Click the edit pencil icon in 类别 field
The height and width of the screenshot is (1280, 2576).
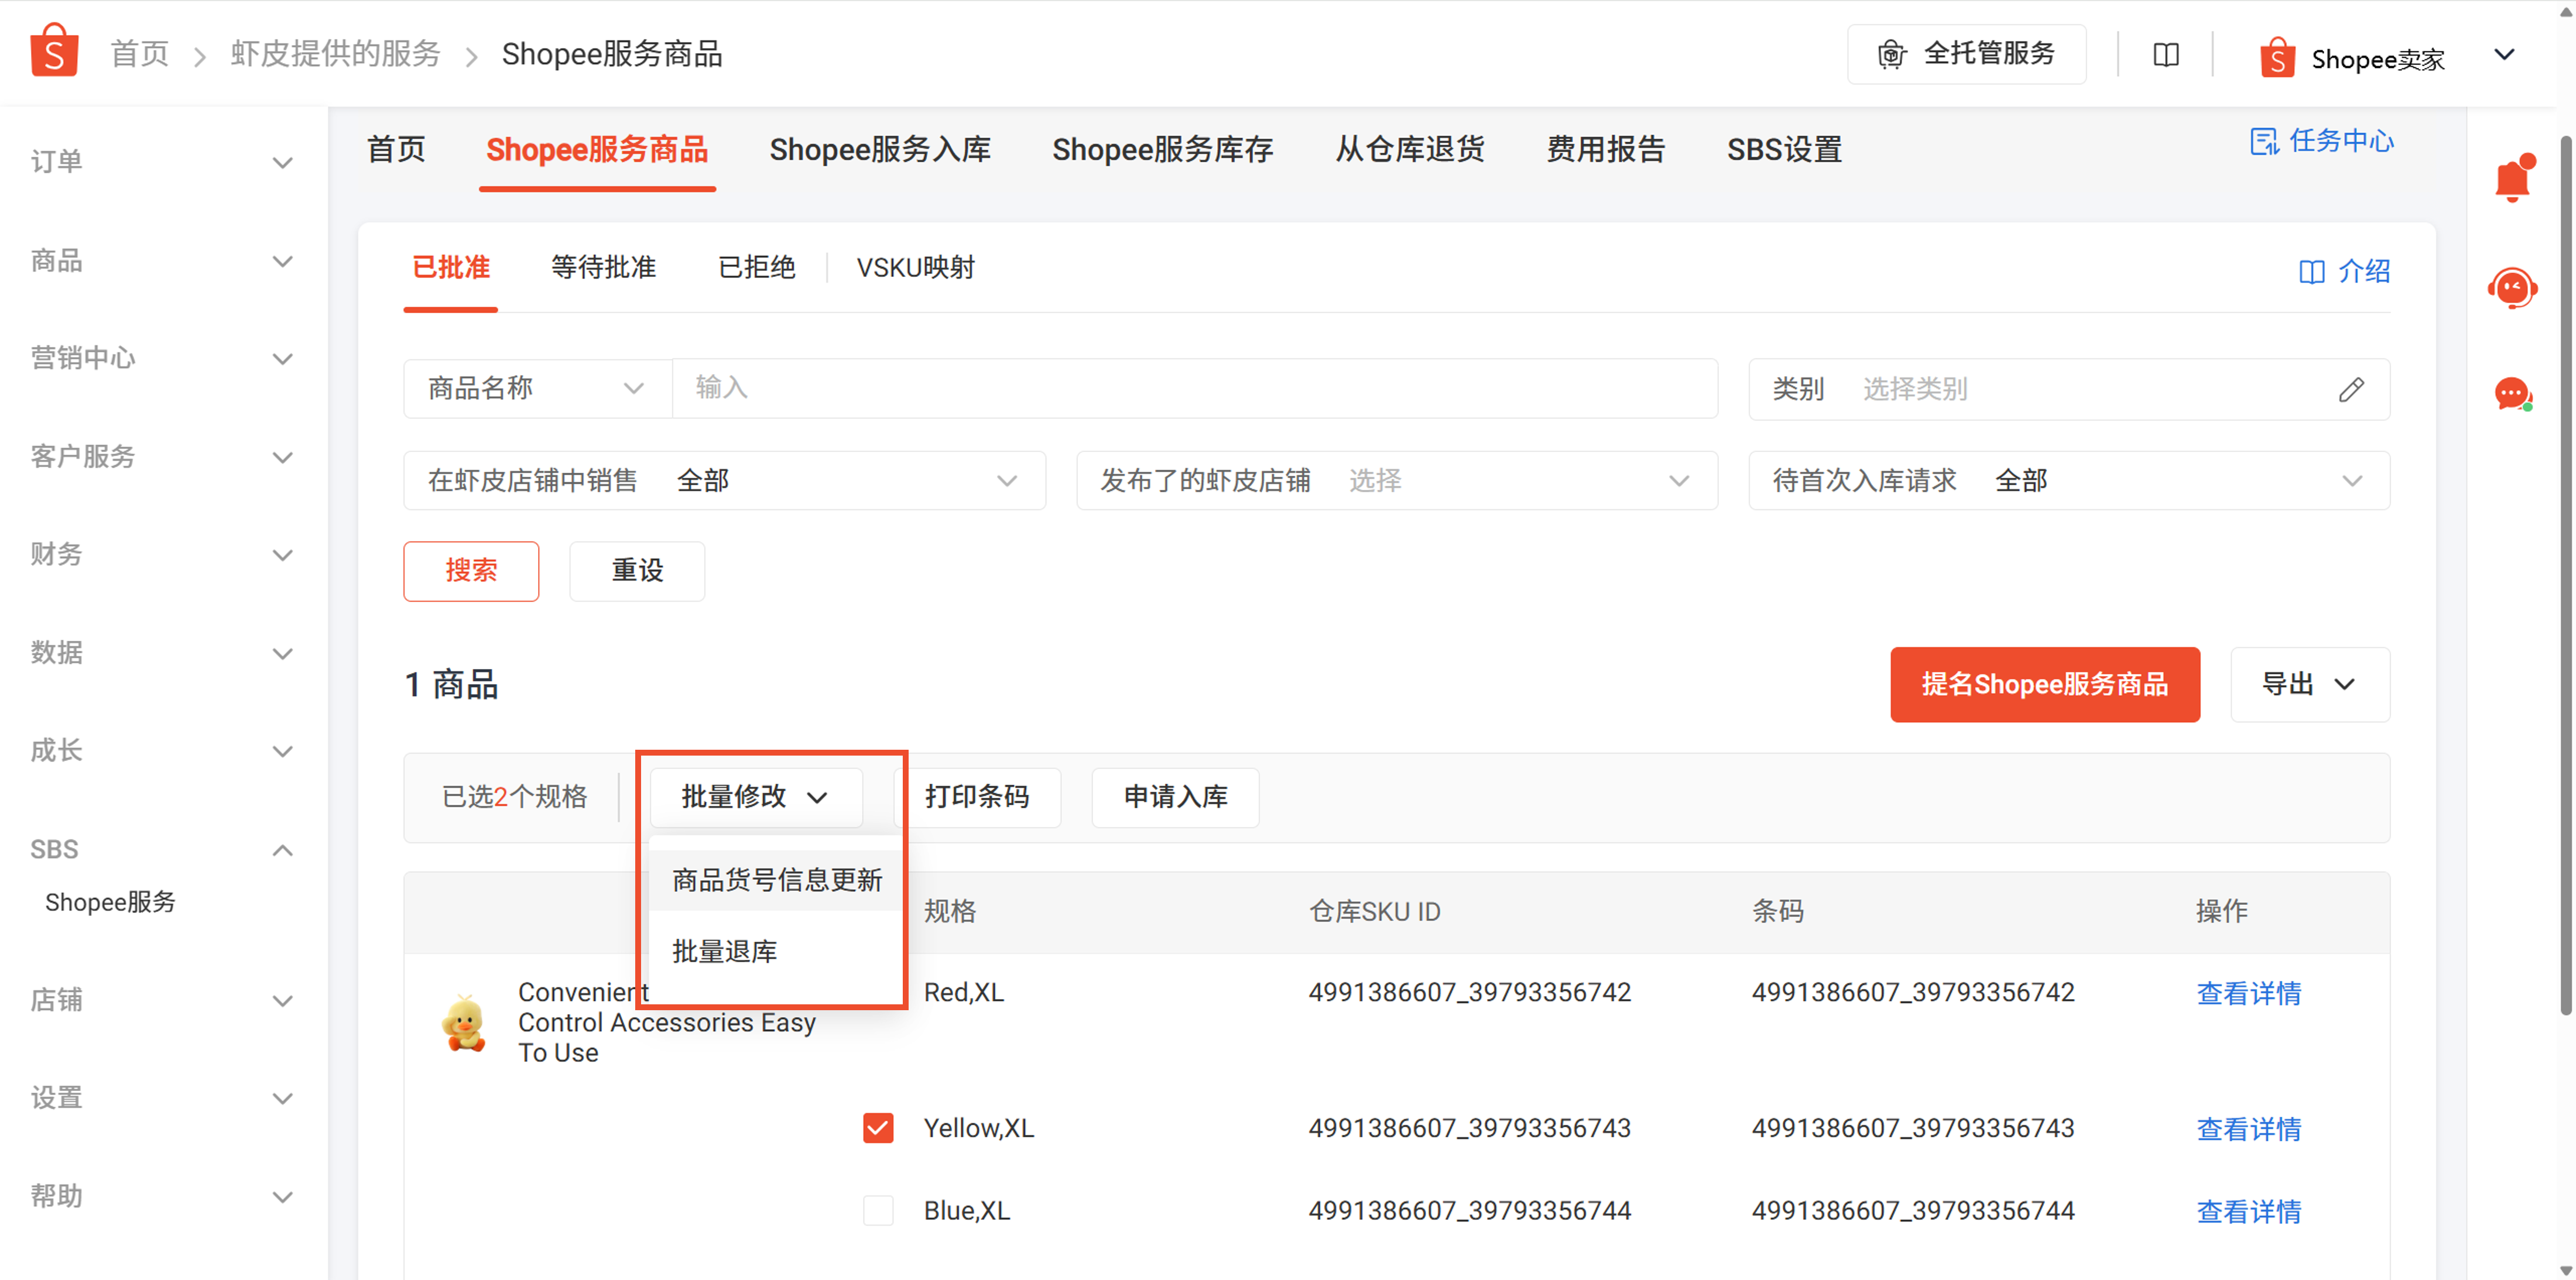[2351, 389]
